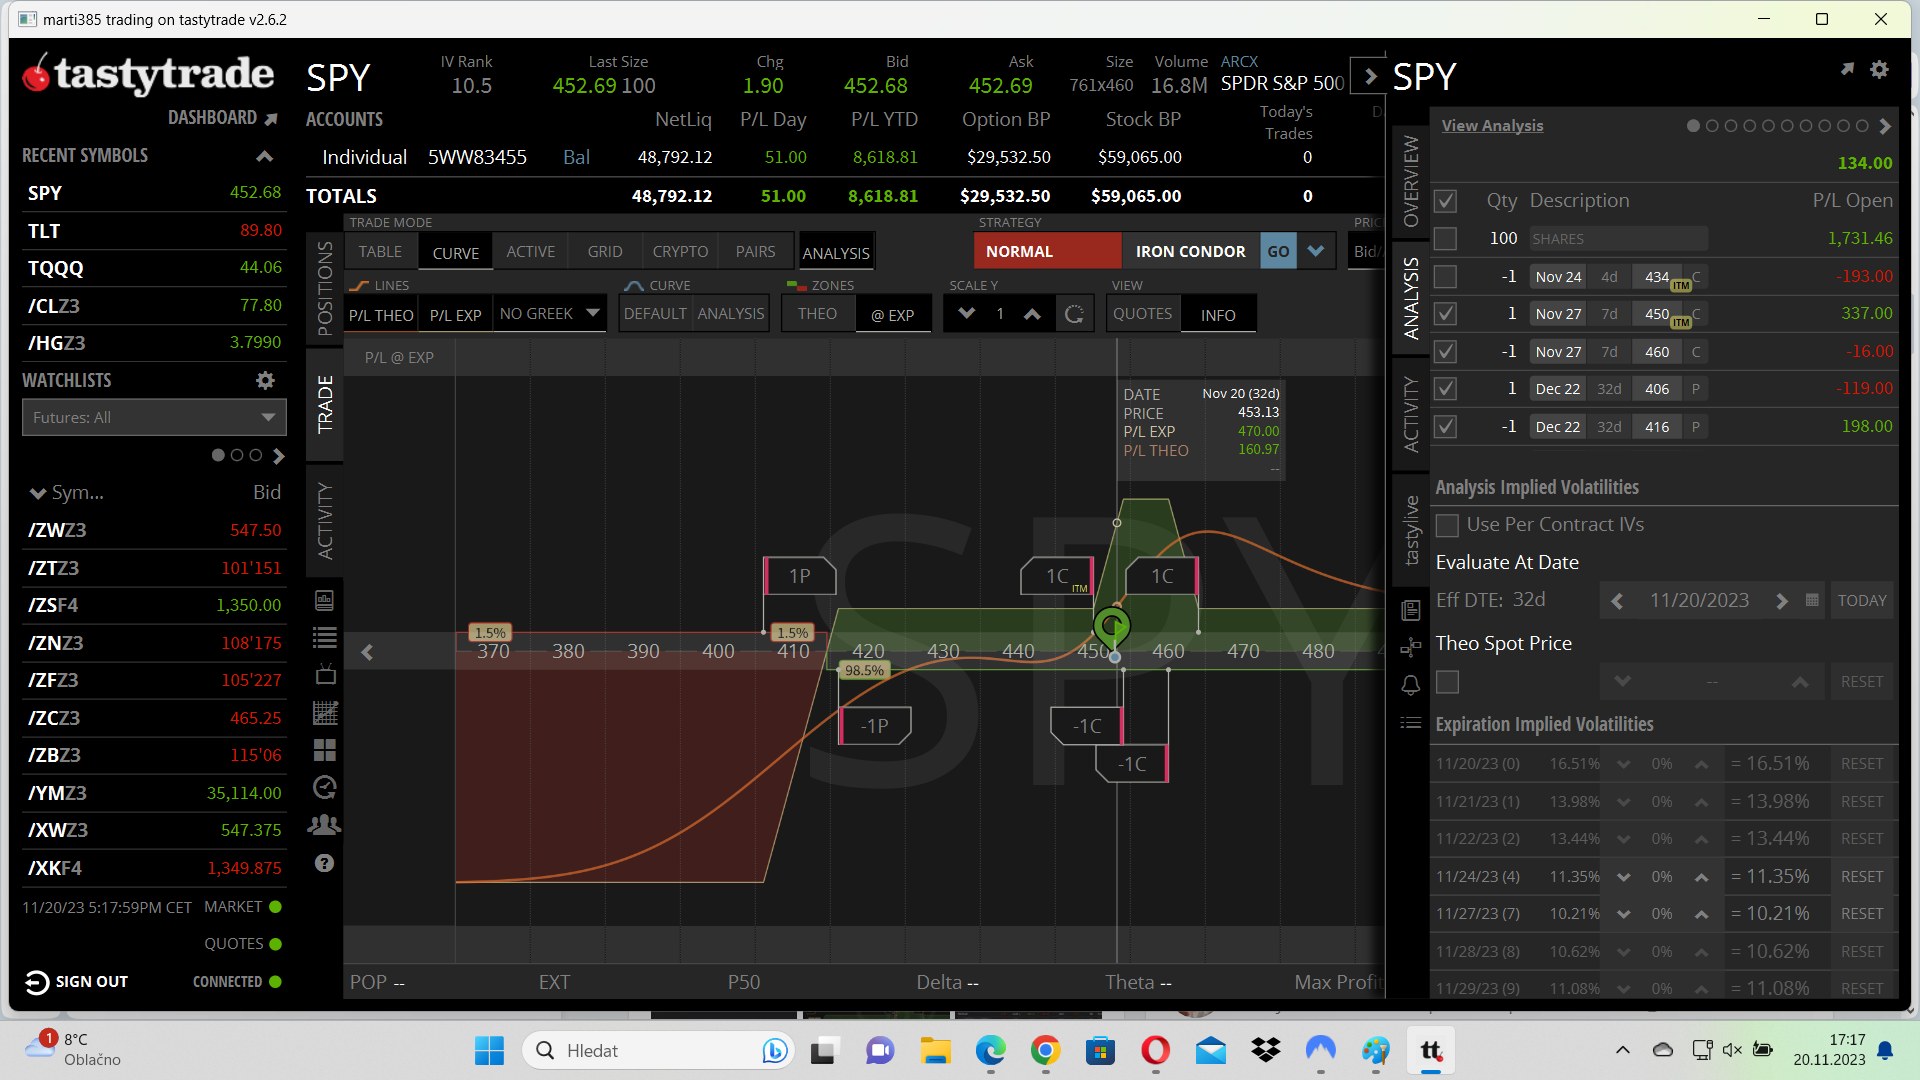Open the grid layout icon in sidebar
Viewport: 1920px width, 1080px height.
coord(325,750)
